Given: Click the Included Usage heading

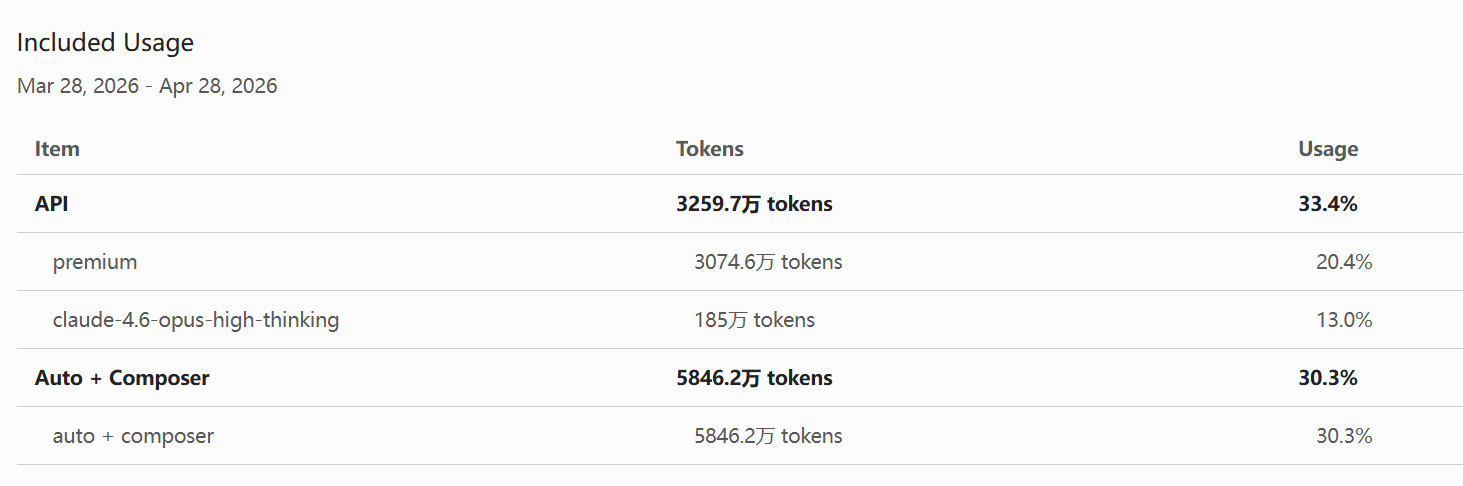Looking at the screenshot, I should [105, 43].
